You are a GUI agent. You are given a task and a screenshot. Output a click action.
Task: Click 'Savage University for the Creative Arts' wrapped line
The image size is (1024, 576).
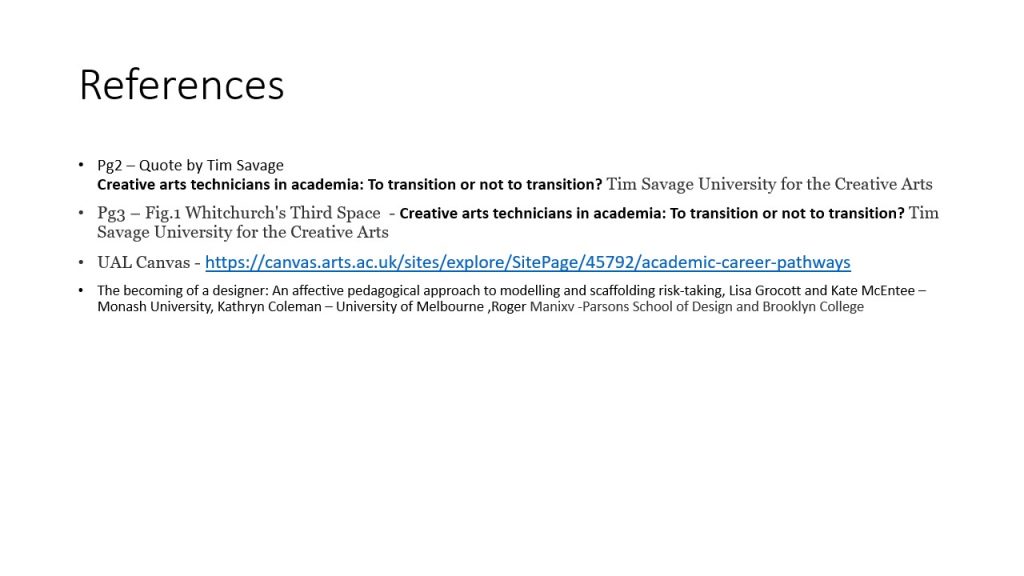(x=243, y=232)
